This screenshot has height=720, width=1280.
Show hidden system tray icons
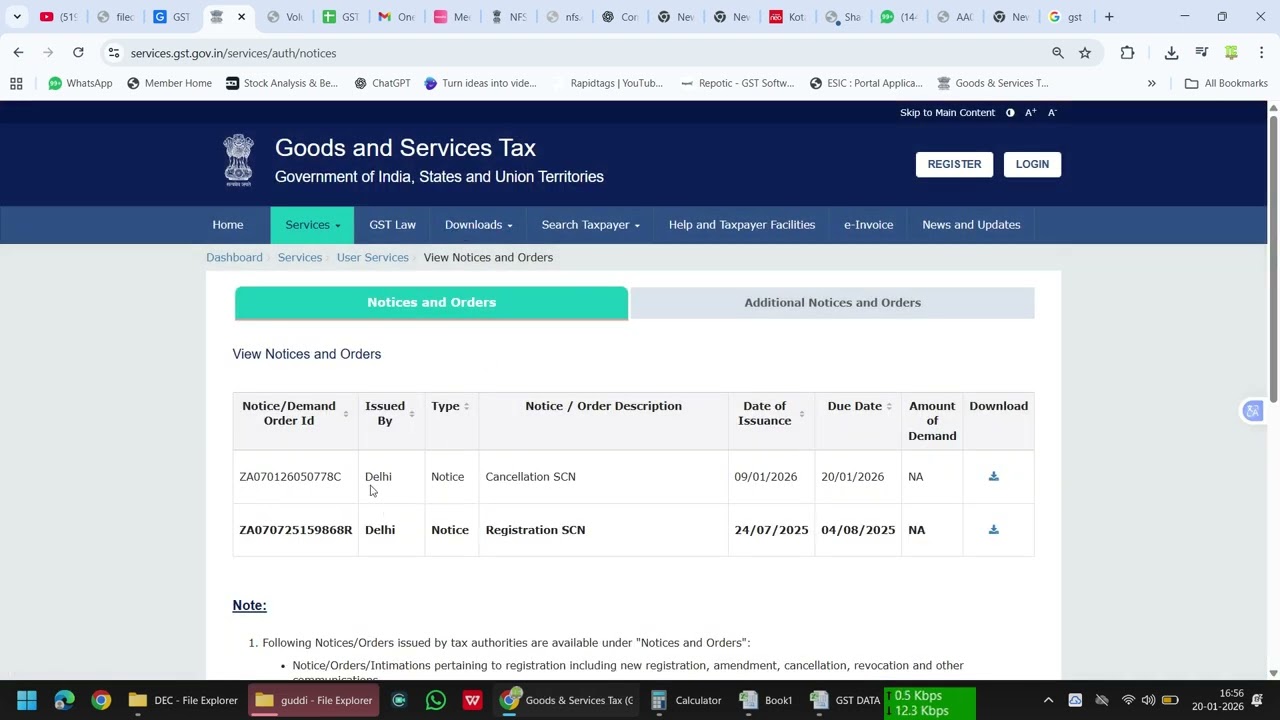(x=1048, y=700)
